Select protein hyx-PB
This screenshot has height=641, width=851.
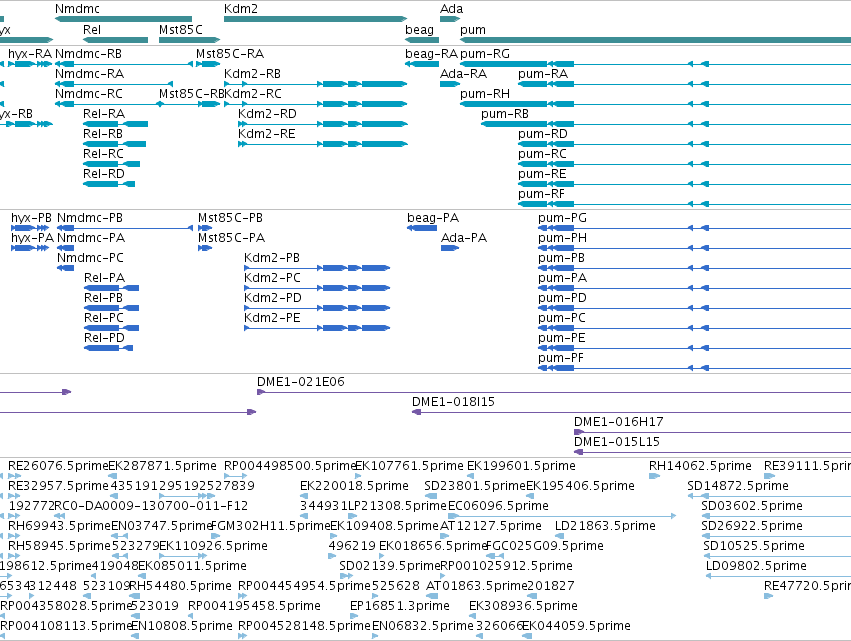(30, 229)
